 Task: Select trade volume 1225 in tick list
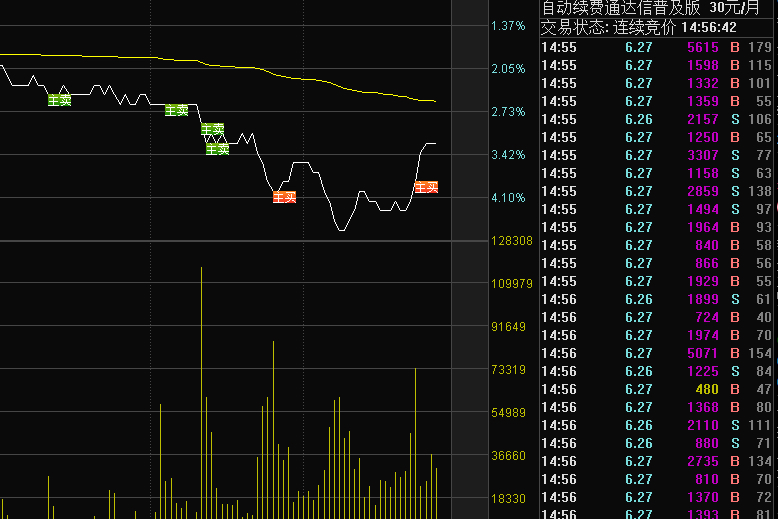pos(703,371)
